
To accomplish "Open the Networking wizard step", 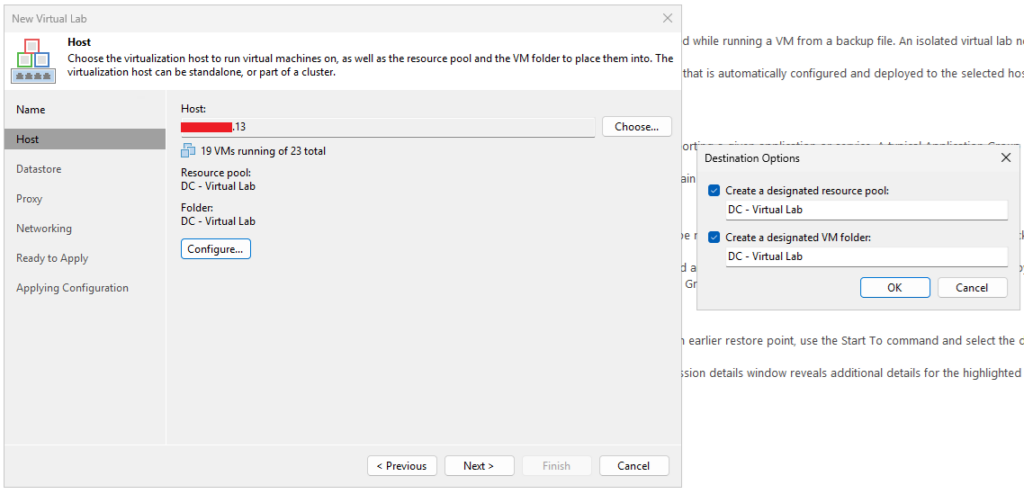I will pos(44,228).
